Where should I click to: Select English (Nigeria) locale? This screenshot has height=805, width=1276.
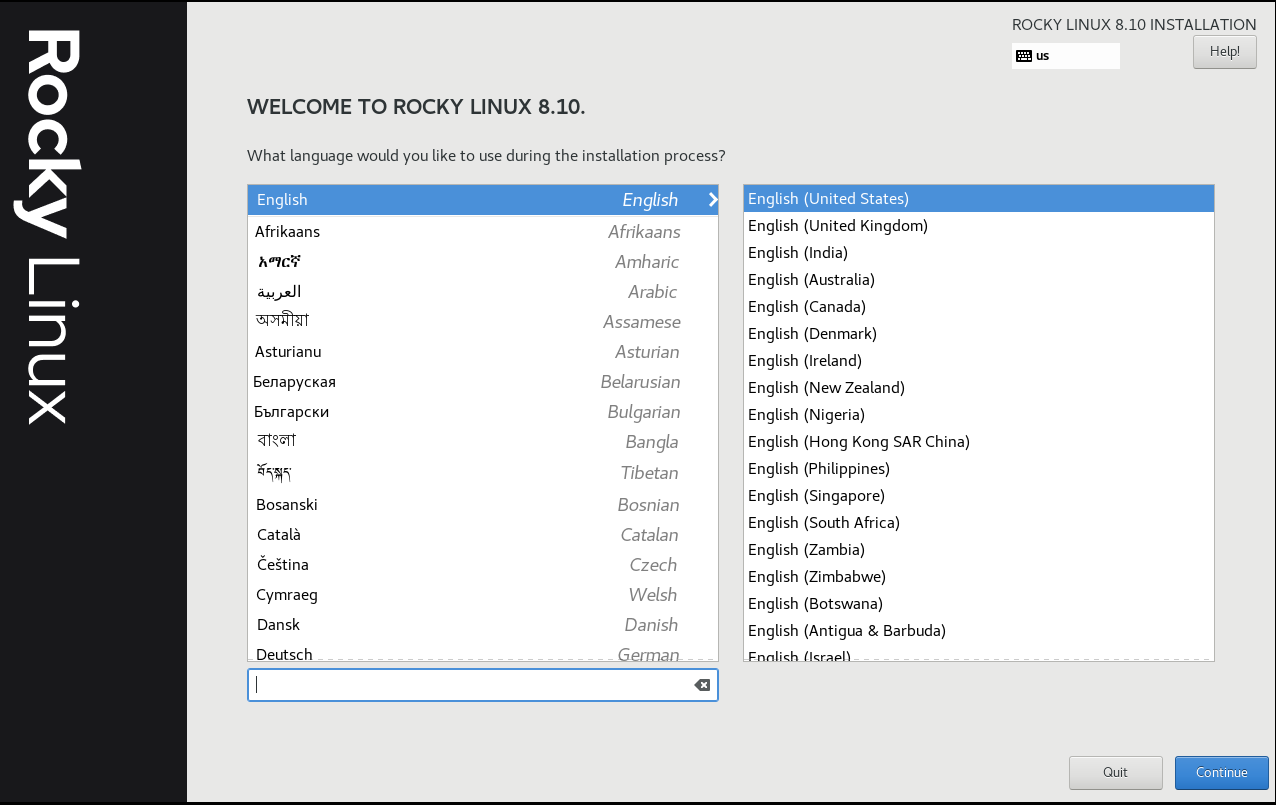(x=979, y=414)
